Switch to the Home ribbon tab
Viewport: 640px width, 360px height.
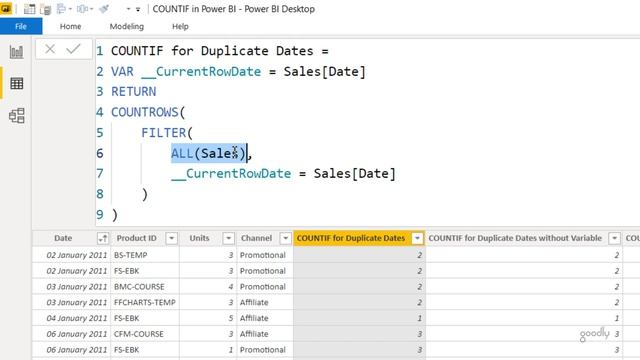(x=70, y=27)
